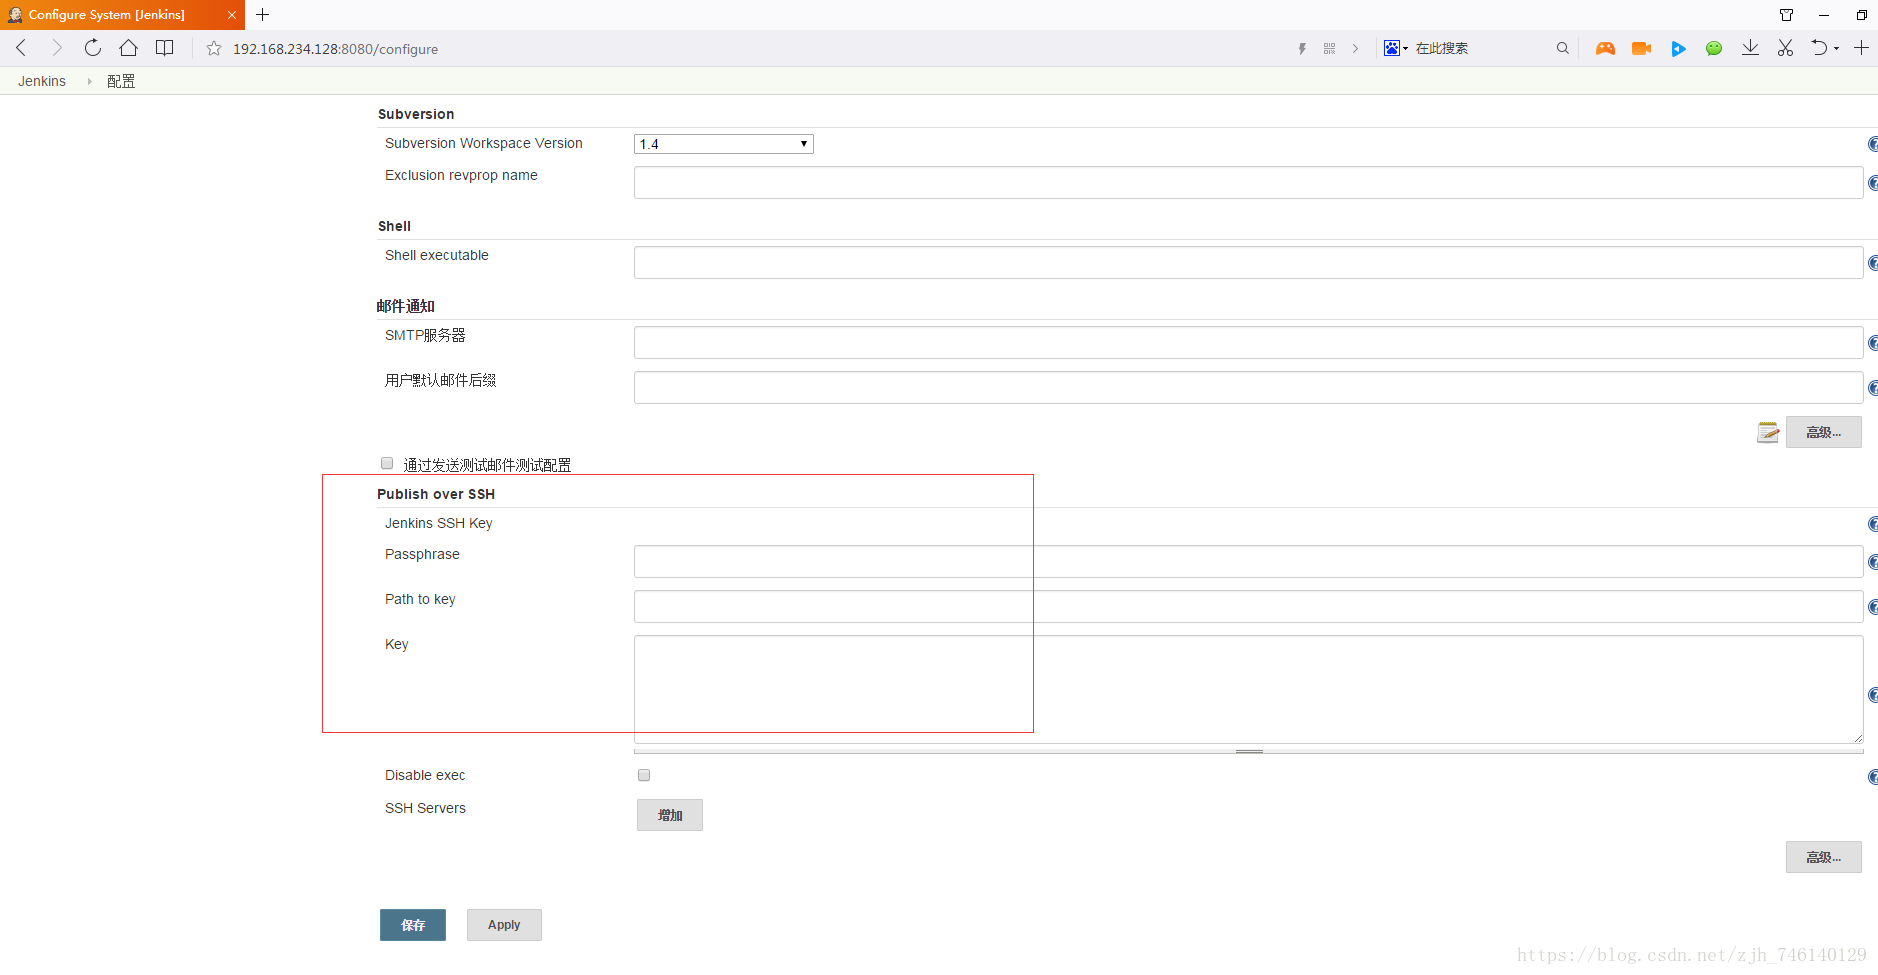This screenshot has height=975, width=1878.
Task: Open the Subversion Workspace Version dropdown
Action: click(x=724, y=144)
